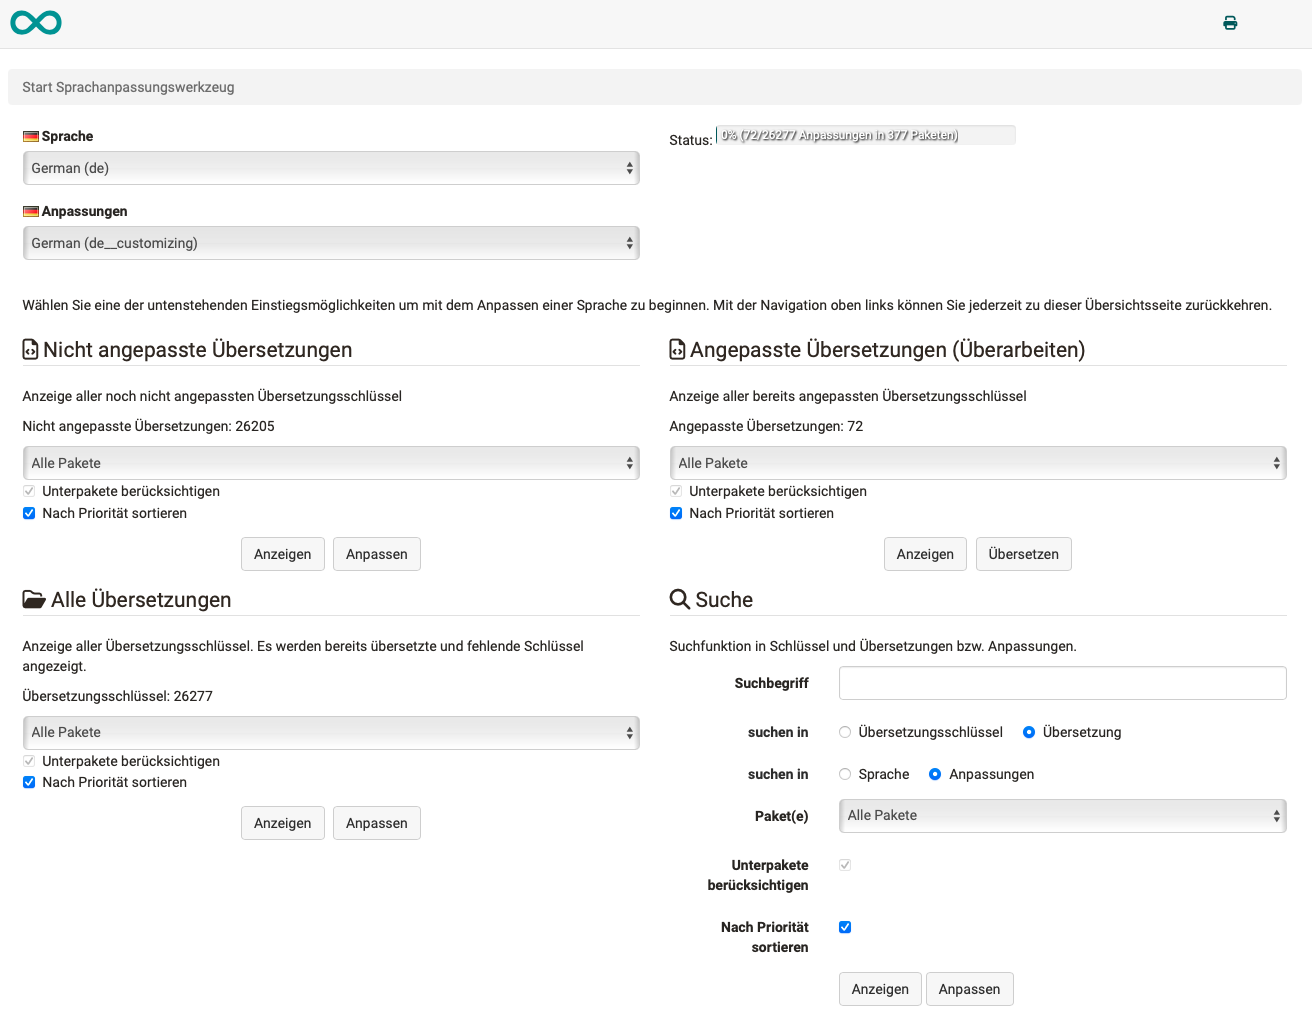The height and width of the screenshot is (1029, 1312).
Task: Click the file icon before Nicht angepasste Übersetzungen
Action: 28,348
